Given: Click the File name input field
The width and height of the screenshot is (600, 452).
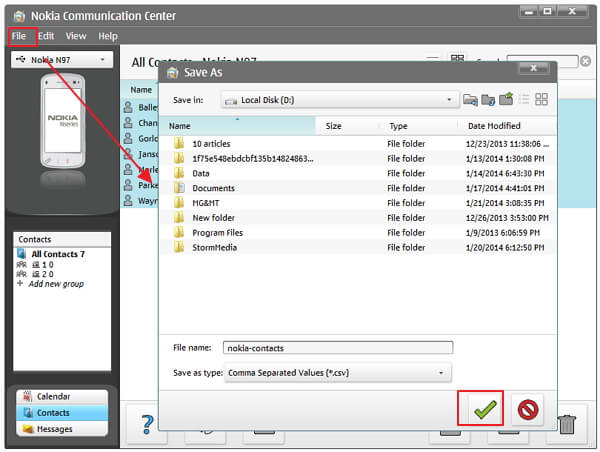Looking at the screenshot, I should point(338,348).
